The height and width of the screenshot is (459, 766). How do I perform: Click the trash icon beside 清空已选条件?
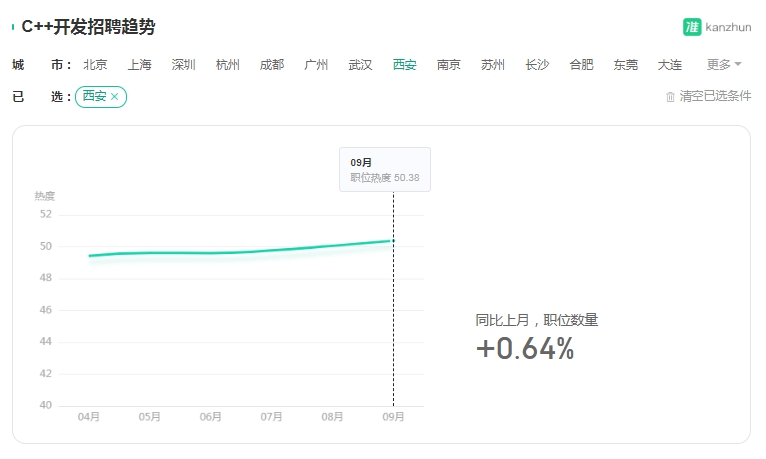(x=670, y=97)
